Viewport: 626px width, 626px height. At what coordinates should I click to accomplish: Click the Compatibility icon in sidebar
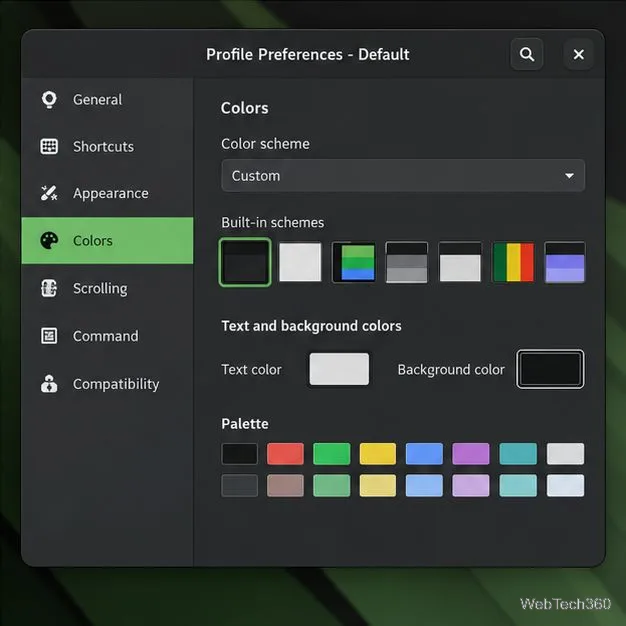pos(49,384)
